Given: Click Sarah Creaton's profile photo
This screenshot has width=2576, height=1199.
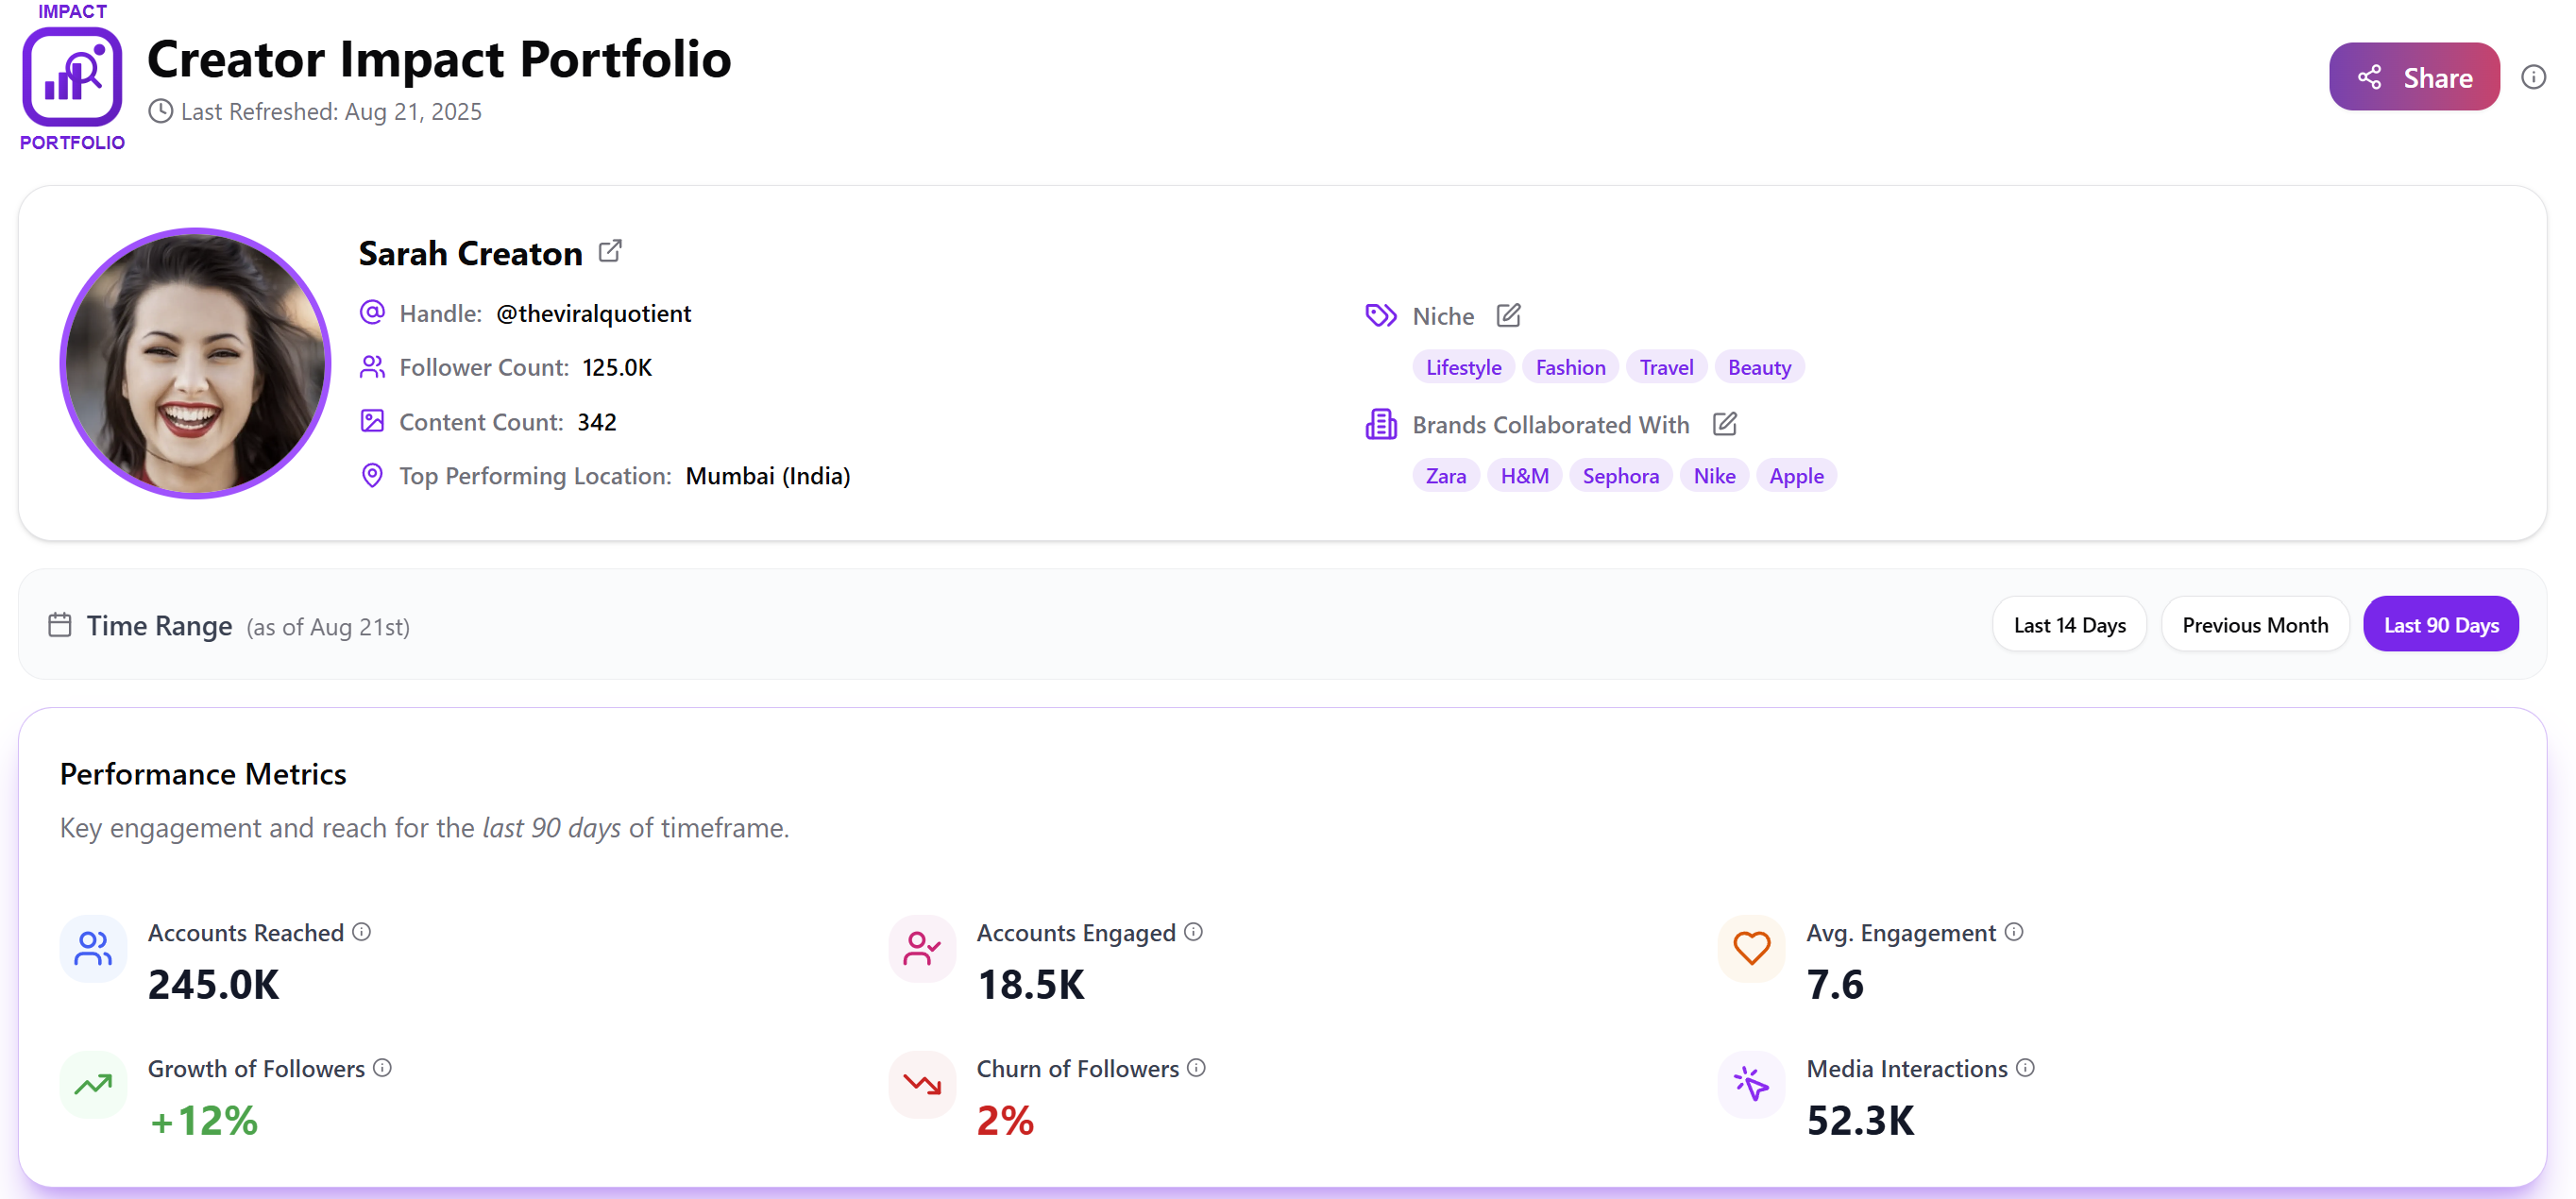Looking at the screenshot, I should (x=196, y=363).
